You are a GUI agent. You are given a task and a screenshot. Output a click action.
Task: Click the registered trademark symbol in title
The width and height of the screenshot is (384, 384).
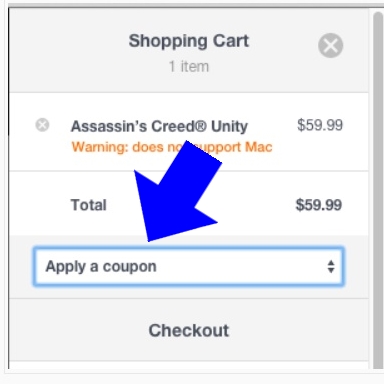coord(201,126)
